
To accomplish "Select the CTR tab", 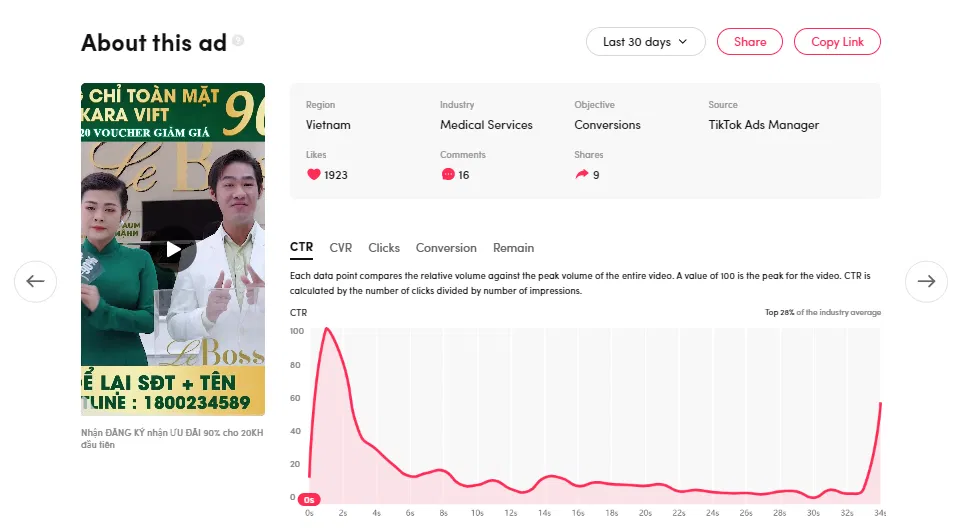I will point(301,248).
